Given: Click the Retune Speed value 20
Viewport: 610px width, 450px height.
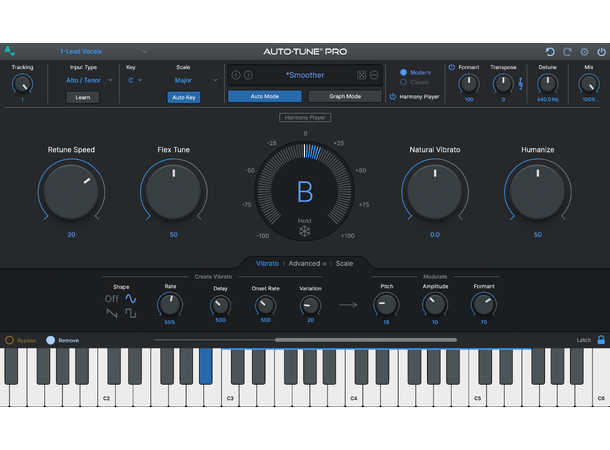Looking at the screenshot, I should point(71,235).
